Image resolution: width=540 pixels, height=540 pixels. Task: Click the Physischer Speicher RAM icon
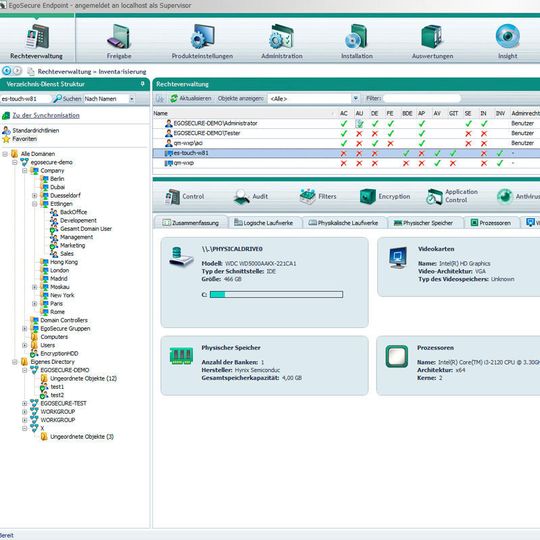(181, 356)
